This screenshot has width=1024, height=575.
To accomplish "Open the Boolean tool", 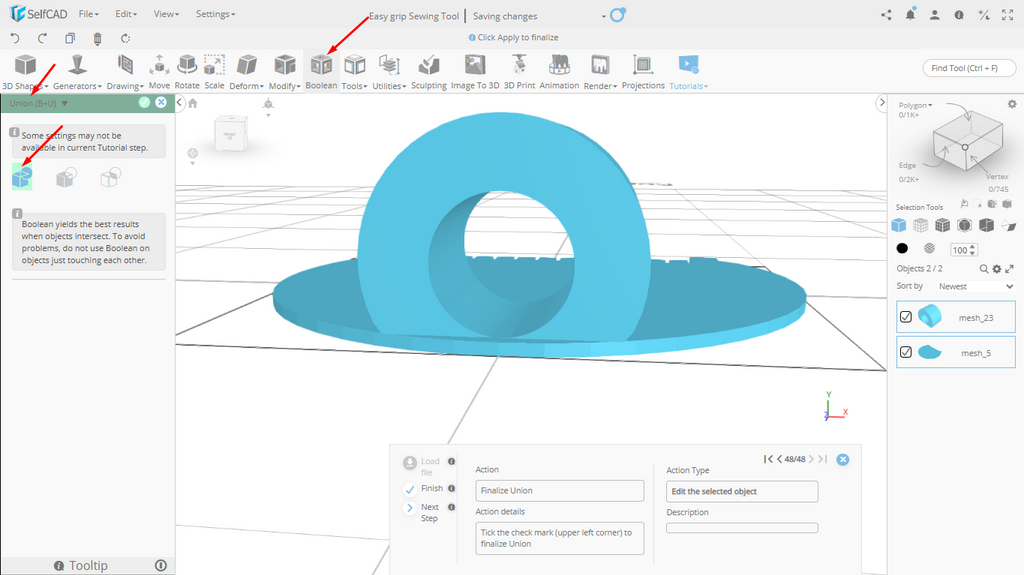I will point(321,71).
